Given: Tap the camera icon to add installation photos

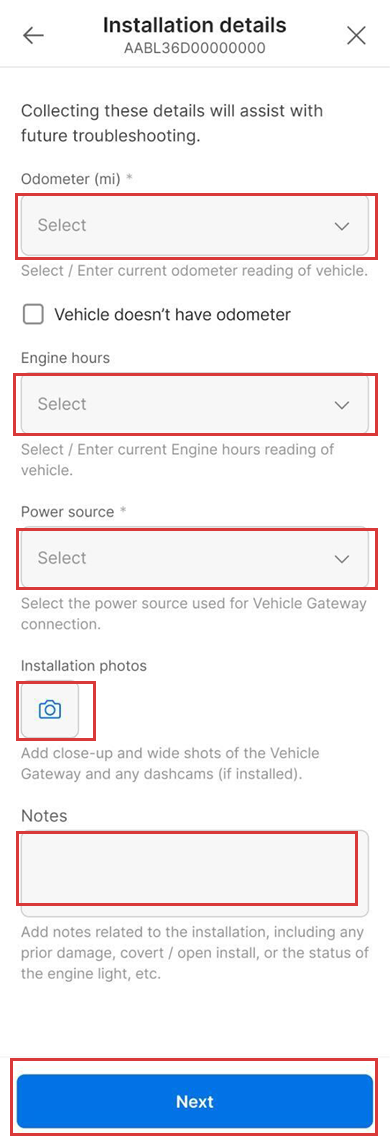Looking at the screenshot, I should point(50,709).
